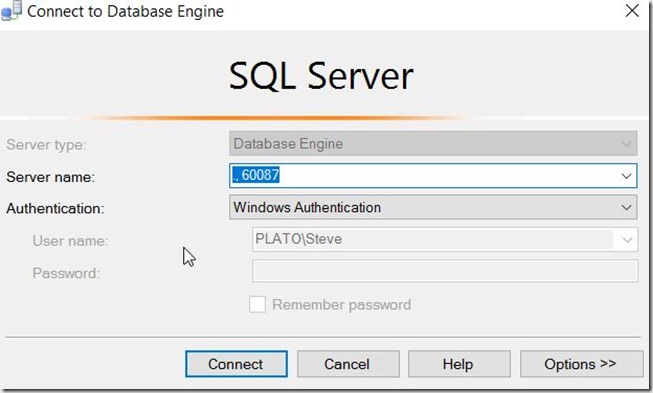
Task: Click the Connect button
Action: coord(236,364)
